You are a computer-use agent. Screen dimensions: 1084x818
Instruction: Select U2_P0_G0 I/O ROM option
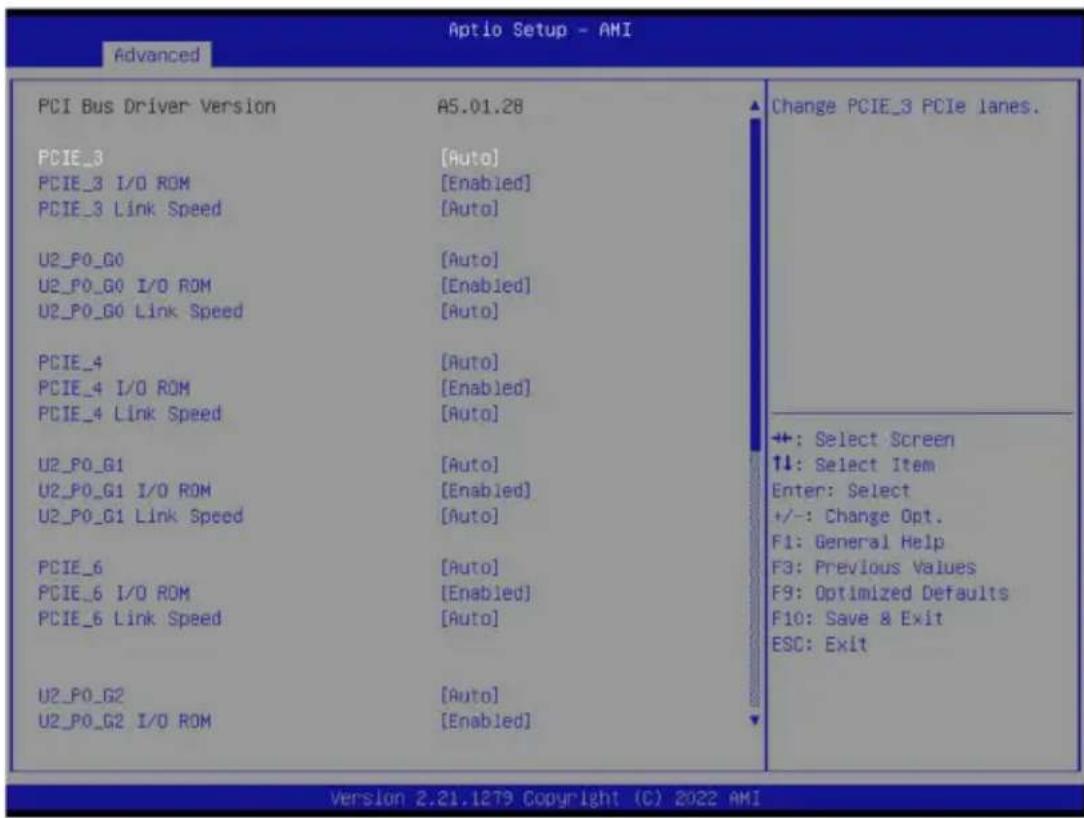pos(124,286)
